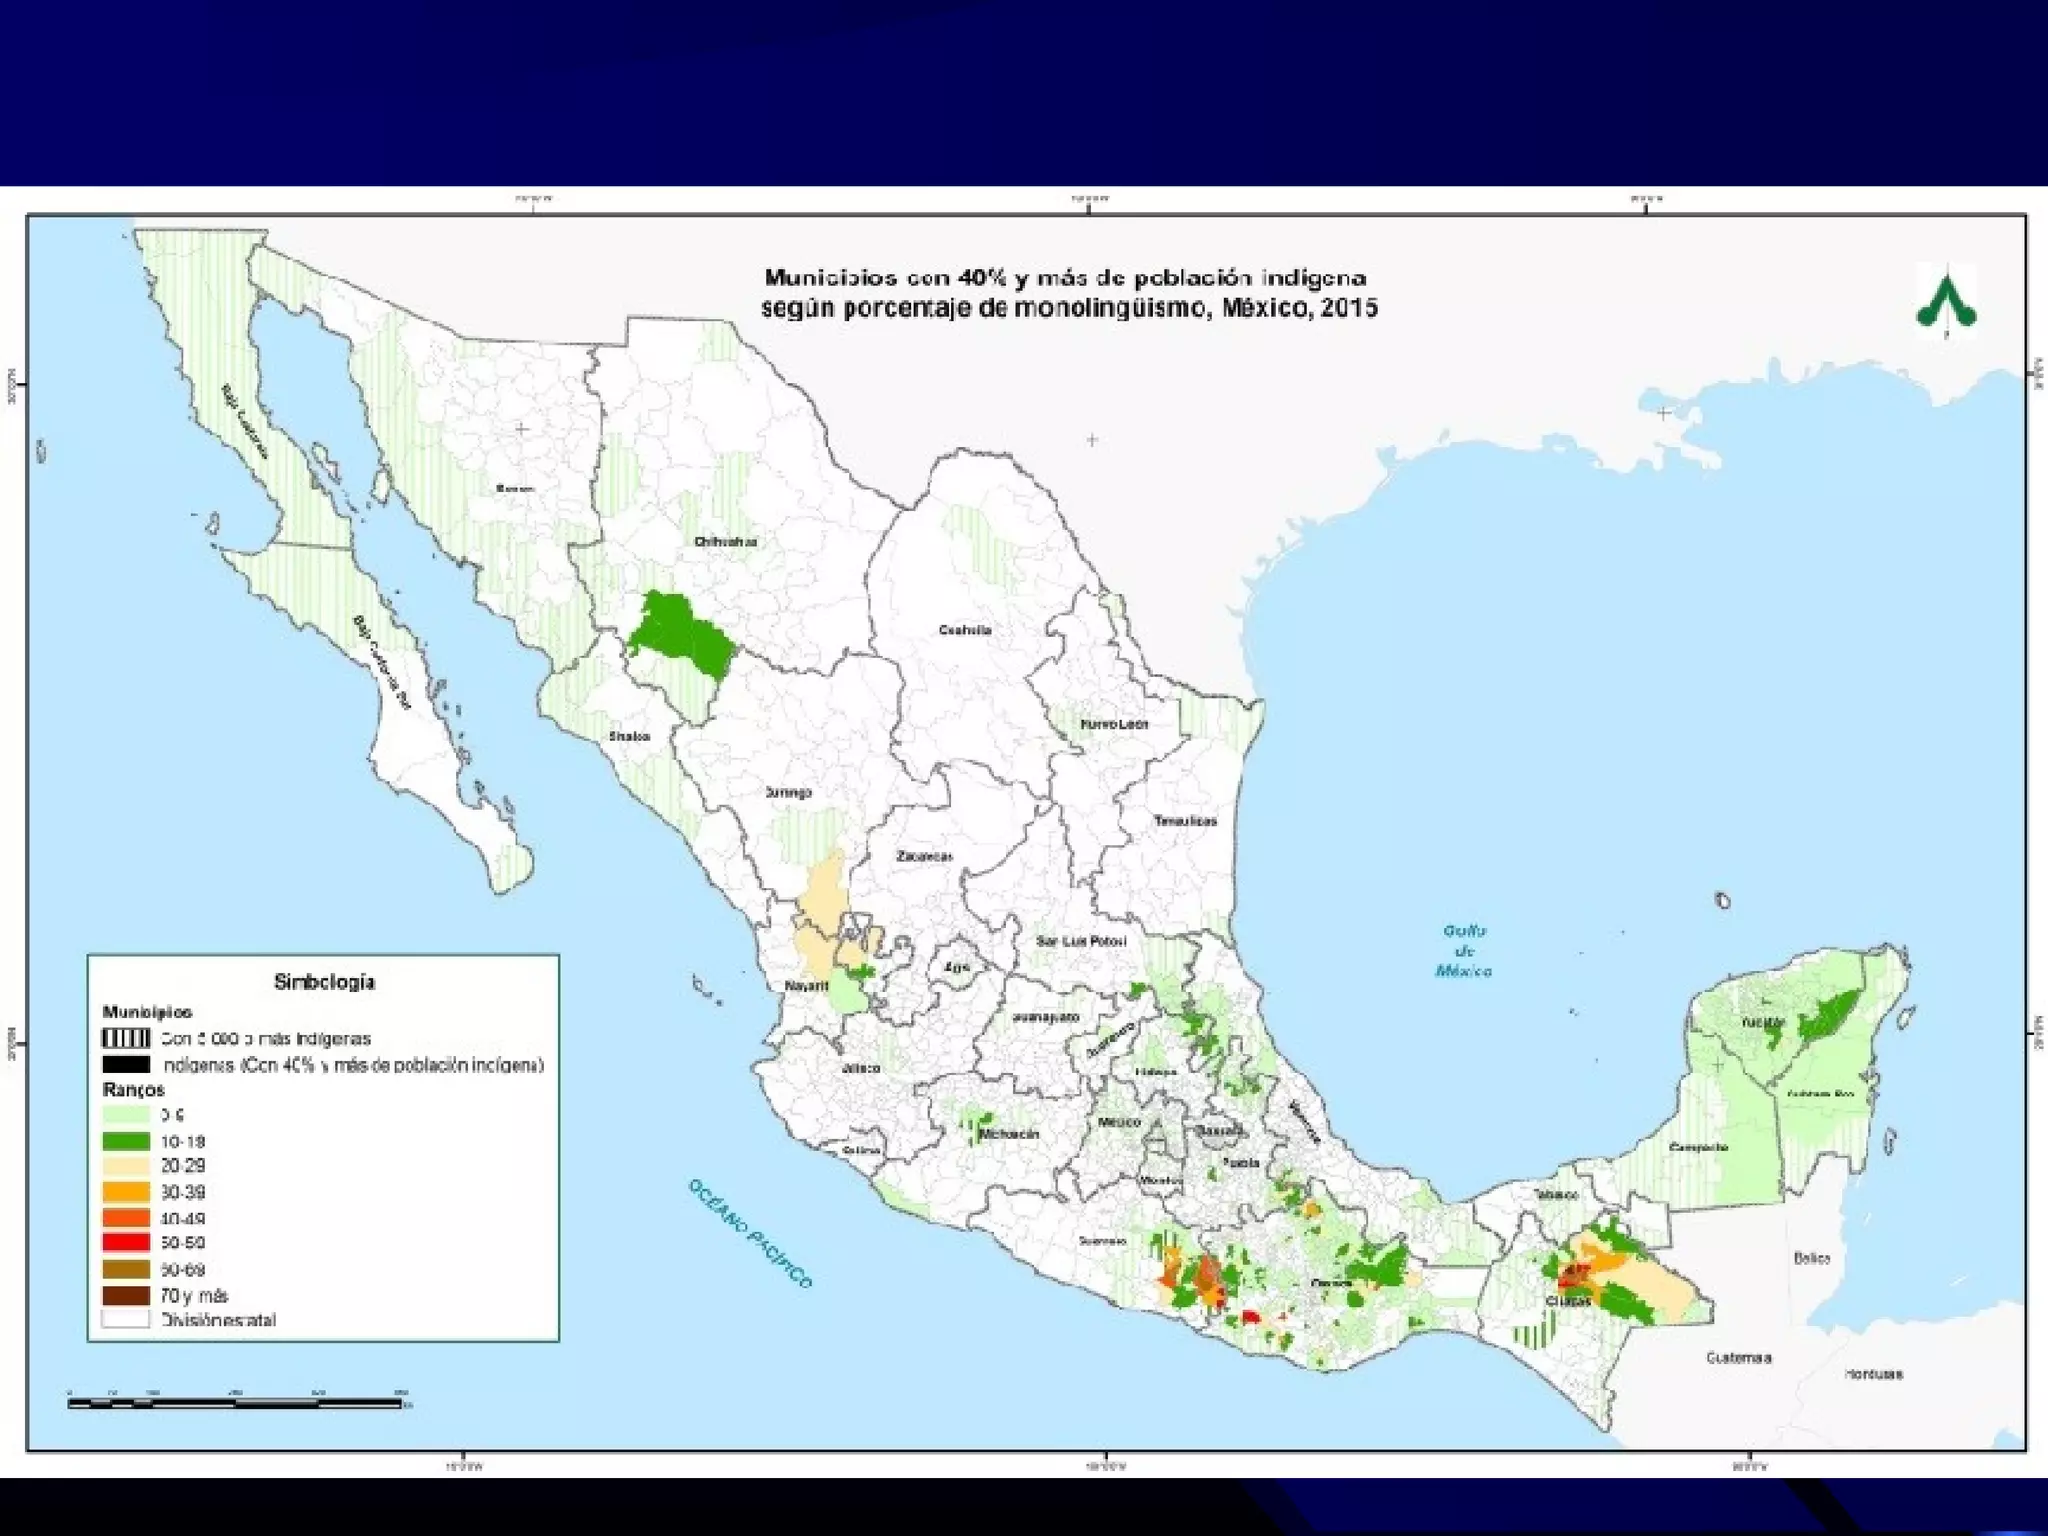Click the Chiapas state label
The image size is (2048, 1536).
pyautogui.click(x=1567, y=1301)
